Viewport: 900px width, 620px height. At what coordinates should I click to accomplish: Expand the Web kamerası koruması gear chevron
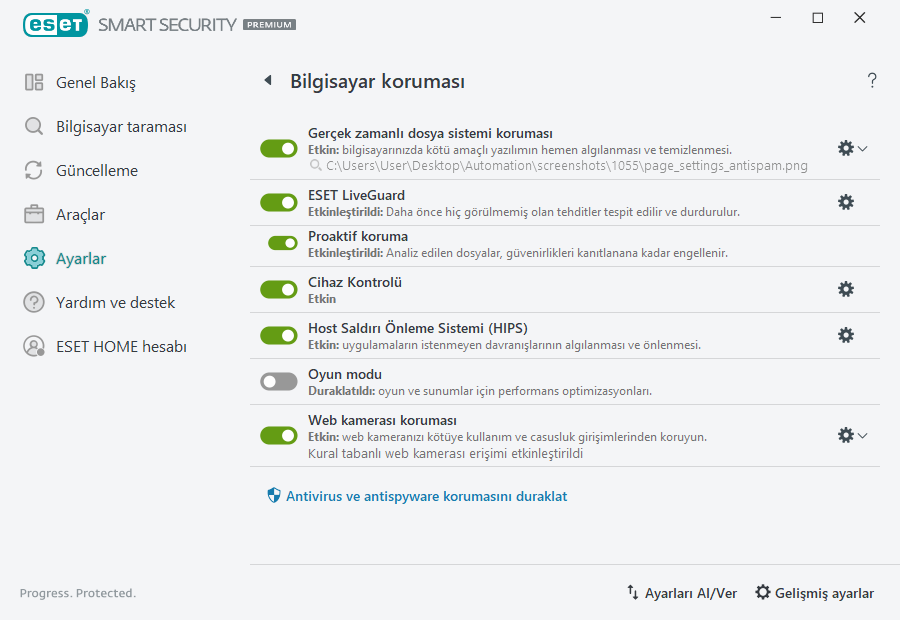[x=862, y=435]
